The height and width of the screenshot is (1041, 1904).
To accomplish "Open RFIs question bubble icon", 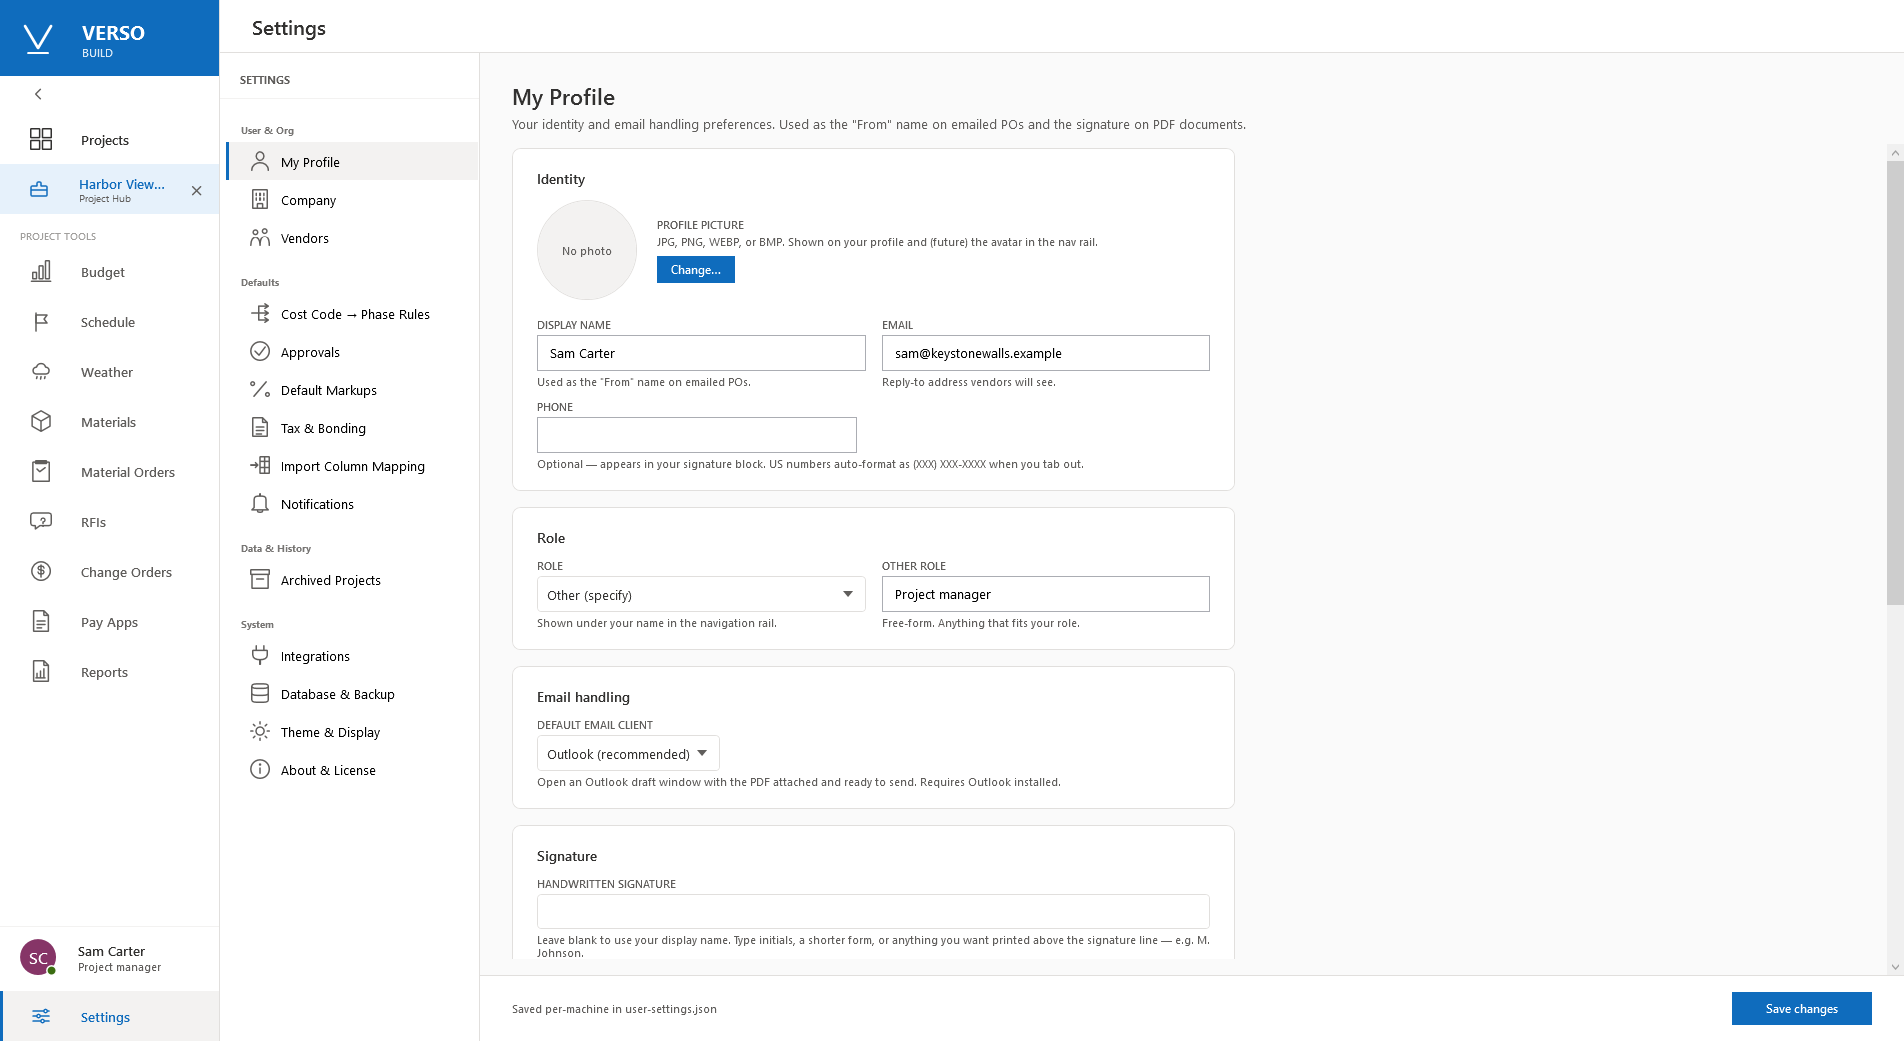I will click(x=41, y=522).
